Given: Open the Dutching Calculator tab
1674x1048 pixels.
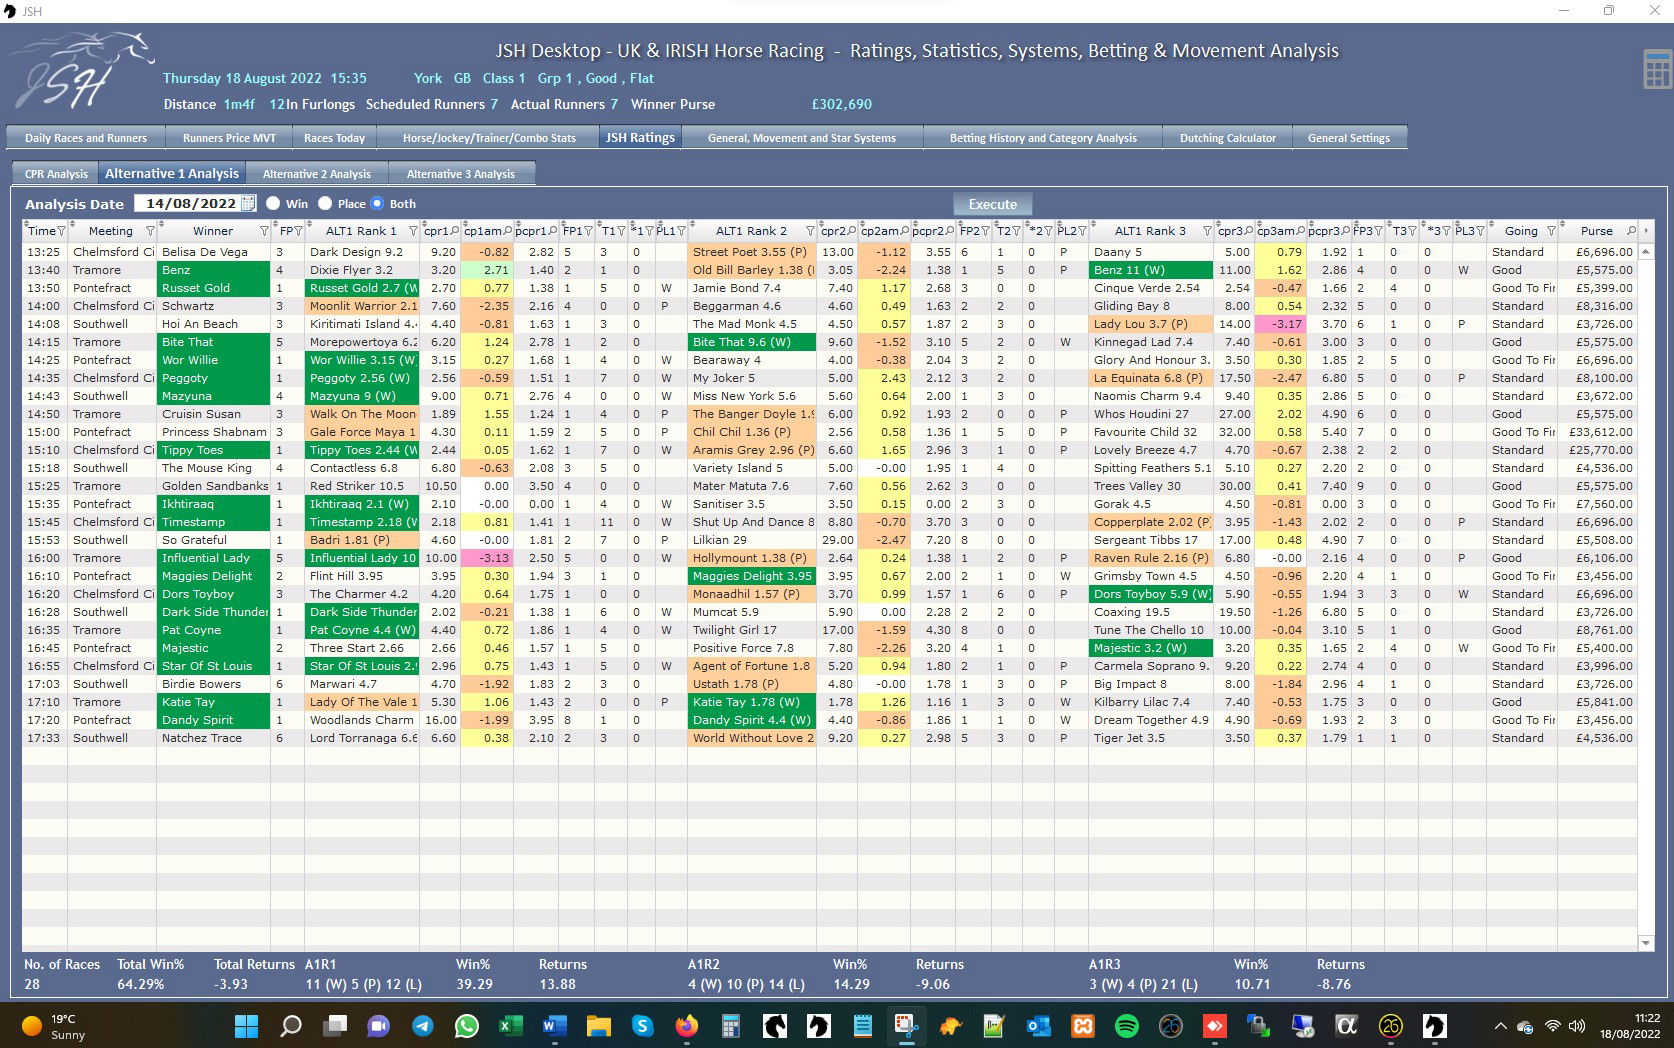Looking at the screenshot, I should point(1228,138).
